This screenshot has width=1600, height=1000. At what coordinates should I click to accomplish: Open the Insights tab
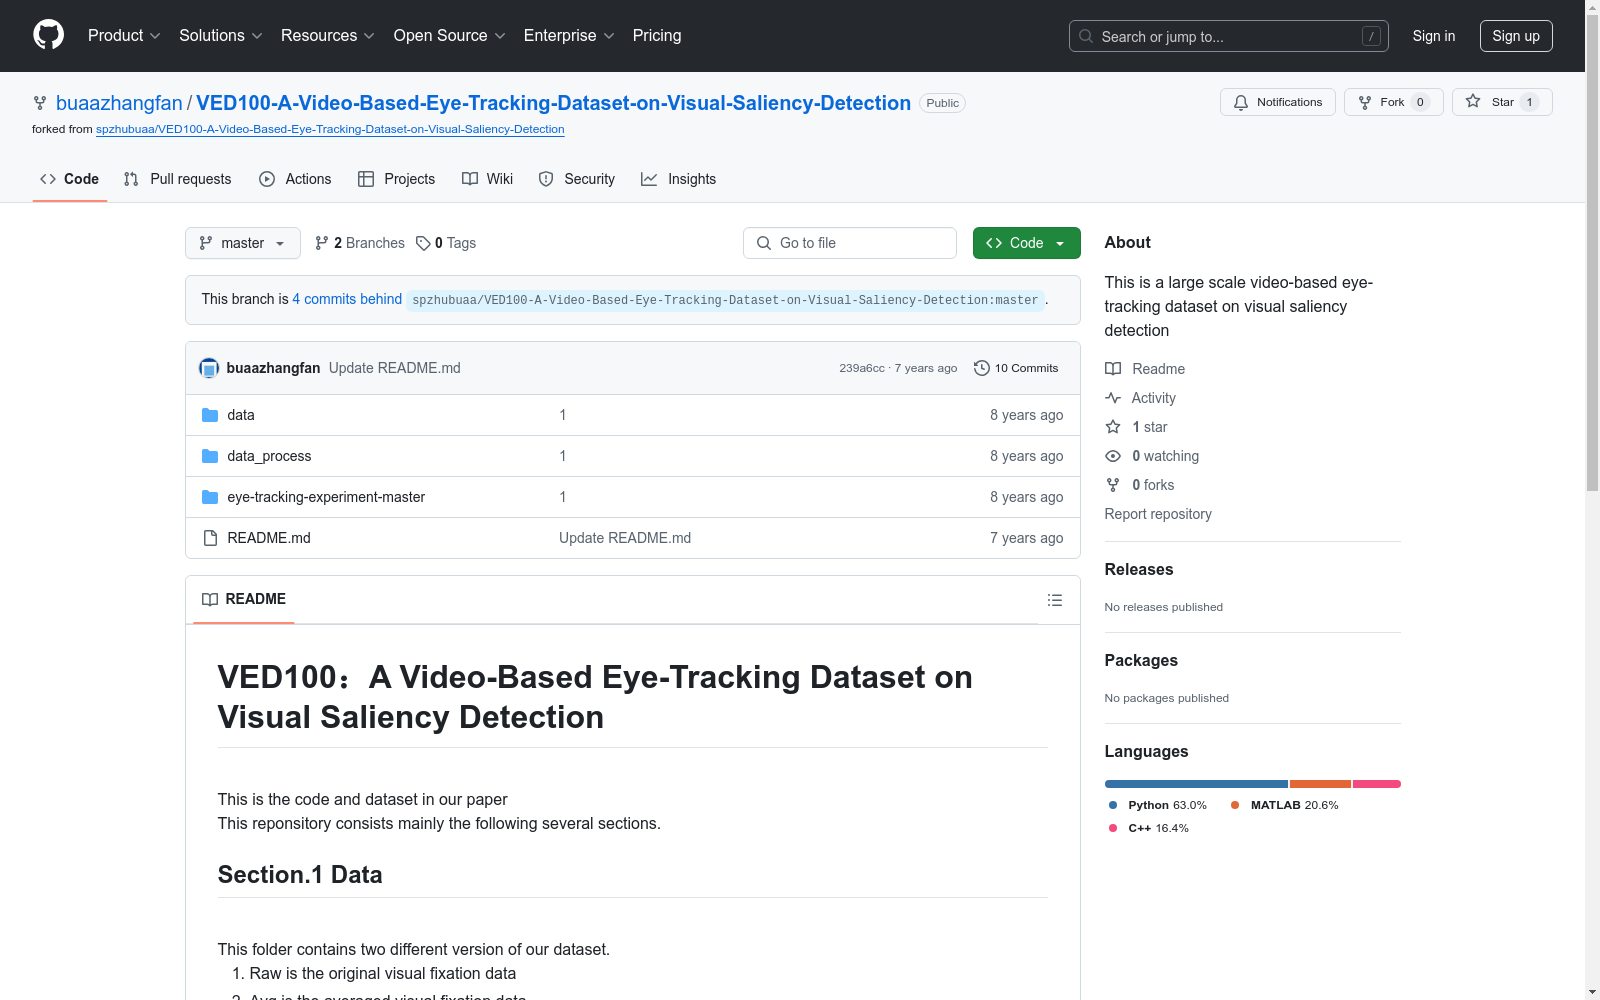pyautogui.click(x=679, y=179)
